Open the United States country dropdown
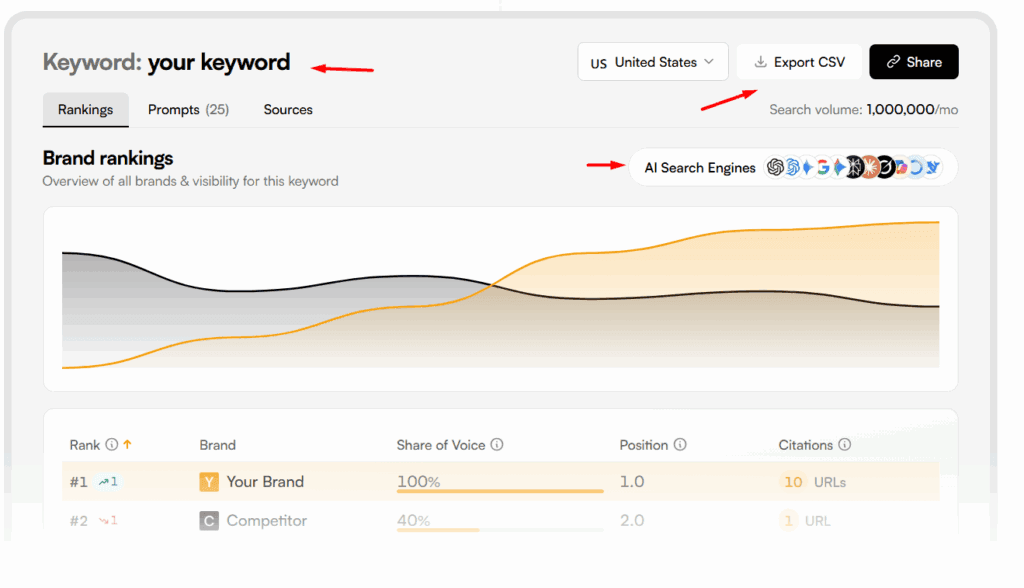 pos(653,62)
